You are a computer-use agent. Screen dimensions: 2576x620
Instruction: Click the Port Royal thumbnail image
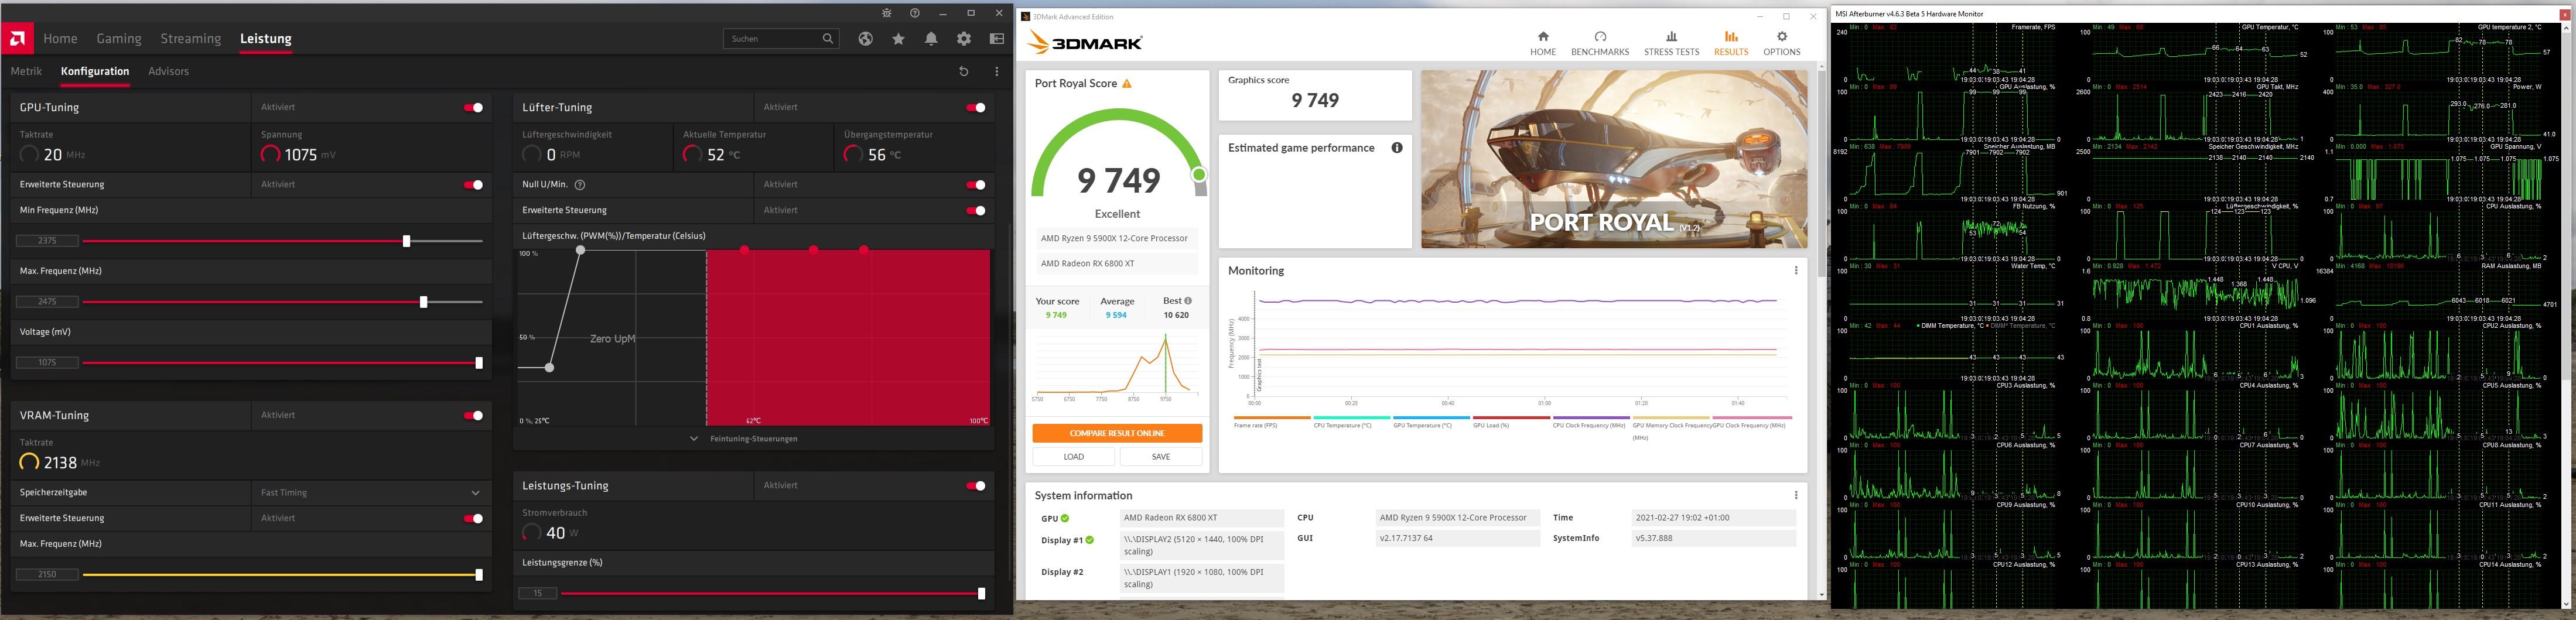click(1614, 159)
